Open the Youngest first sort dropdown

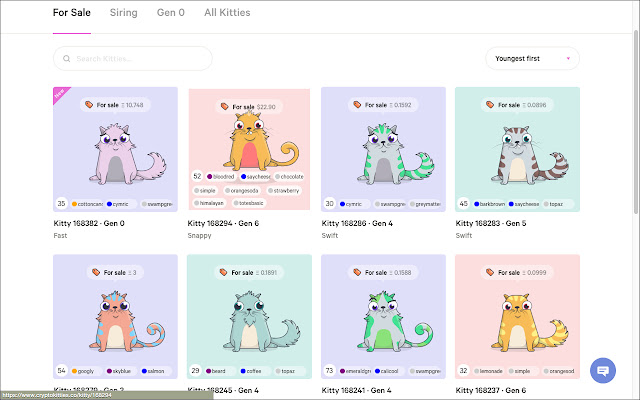532,58
